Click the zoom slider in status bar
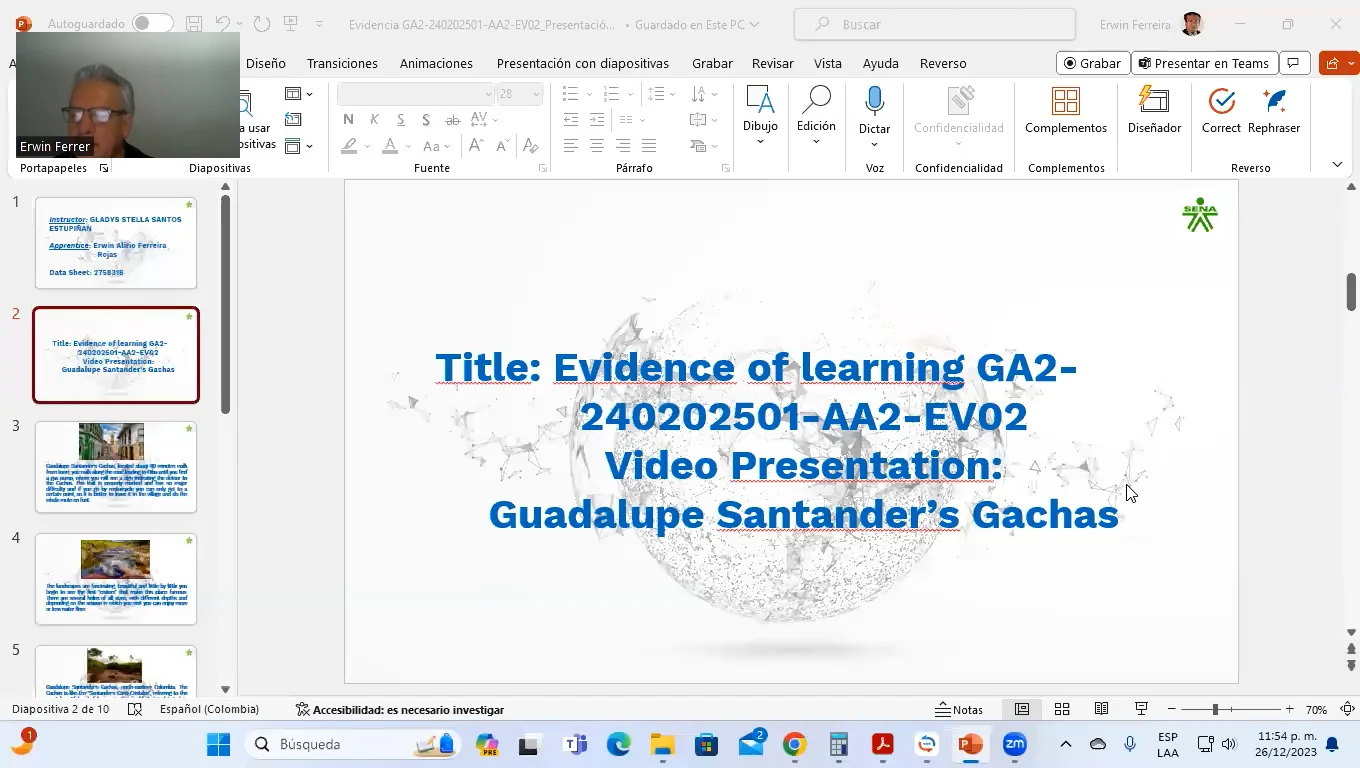The height and width of the screenshot is (768, 1360). (1215, 709)
